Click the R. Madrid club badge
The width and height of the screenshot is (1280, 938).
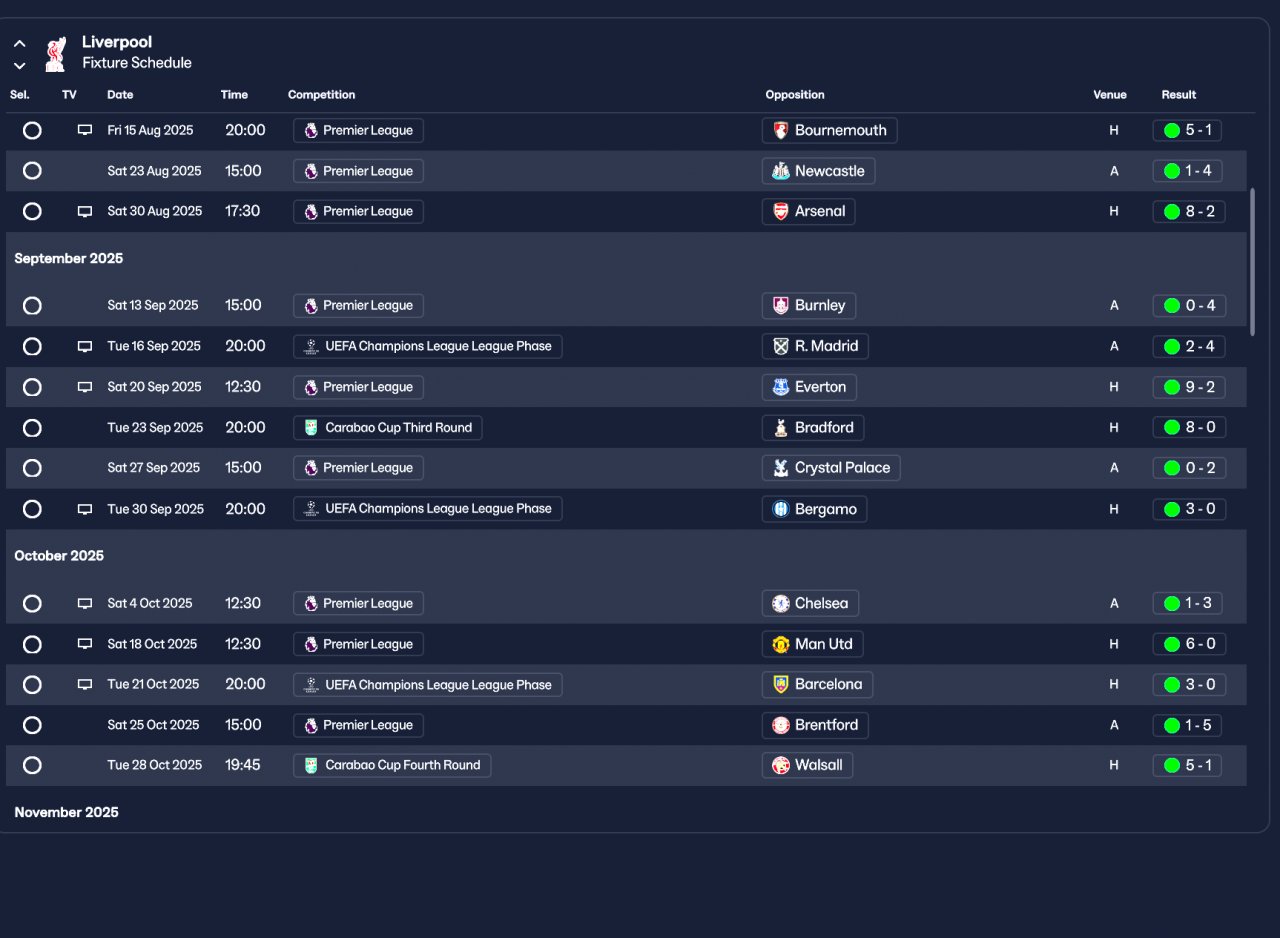point(781,346)
